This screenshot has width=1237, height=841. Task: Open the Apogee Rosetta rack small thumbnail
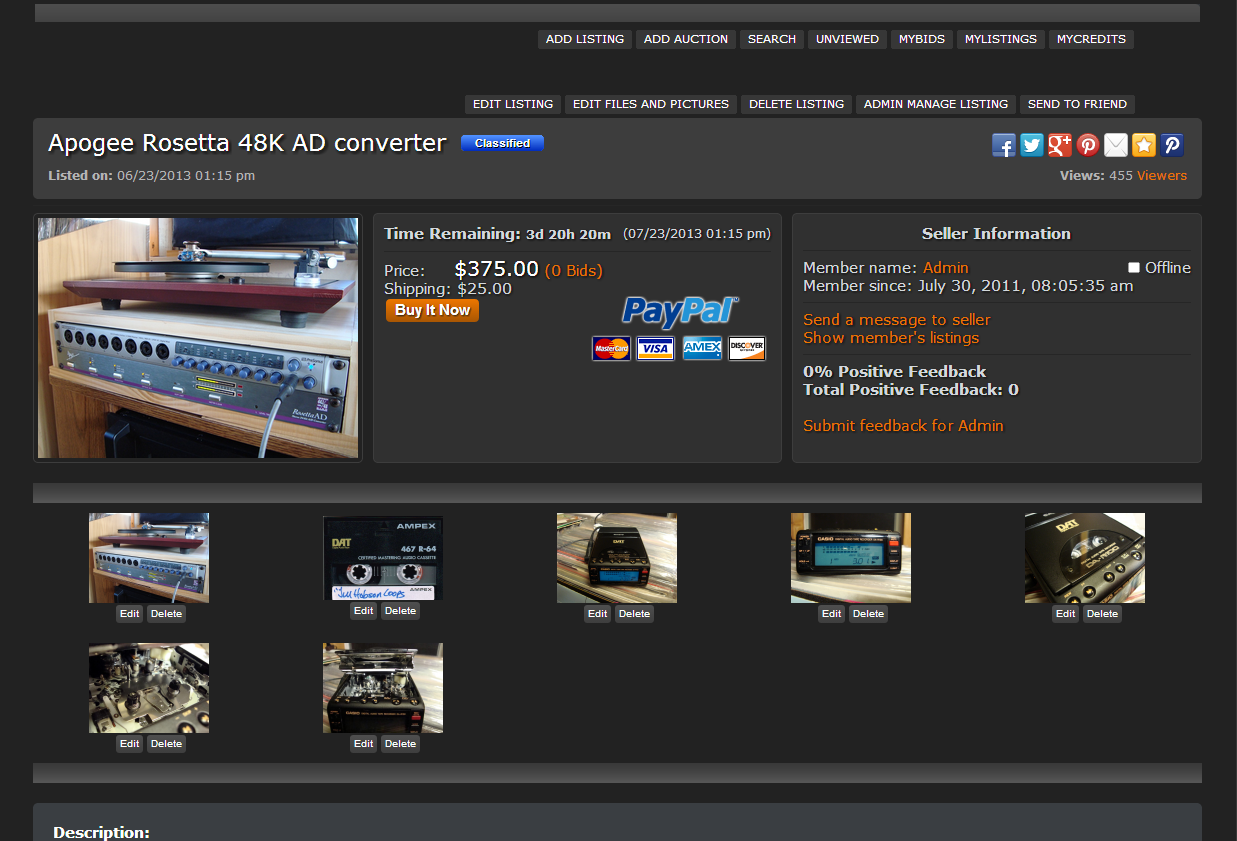pyautogui.click(x=149, y=558)
